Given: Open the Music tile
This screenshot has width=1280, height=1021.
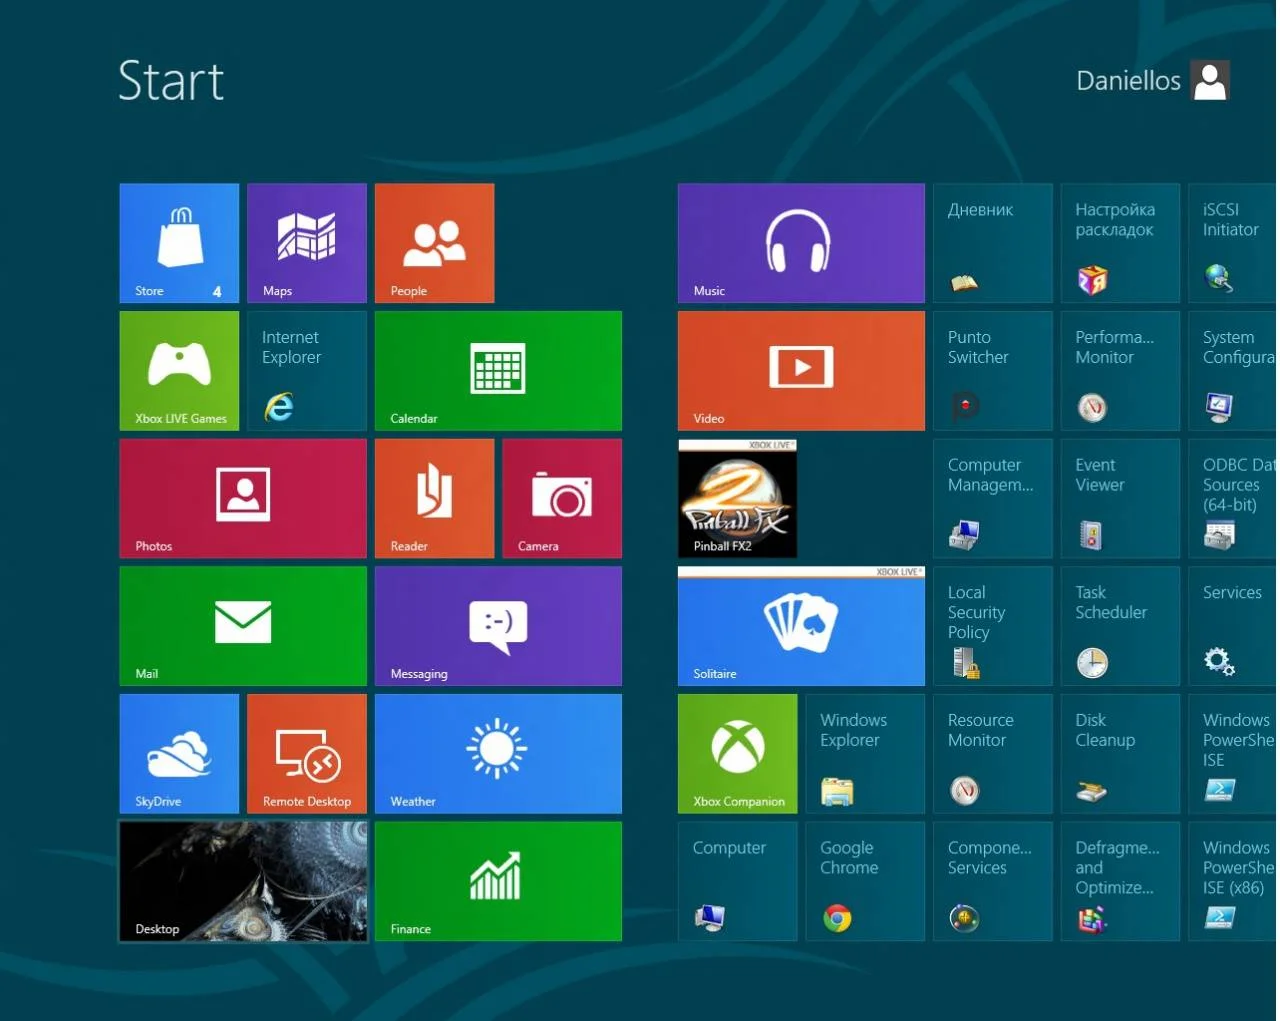Looking at the screenshot, I should pyautogui.click(x=801, y=243).
